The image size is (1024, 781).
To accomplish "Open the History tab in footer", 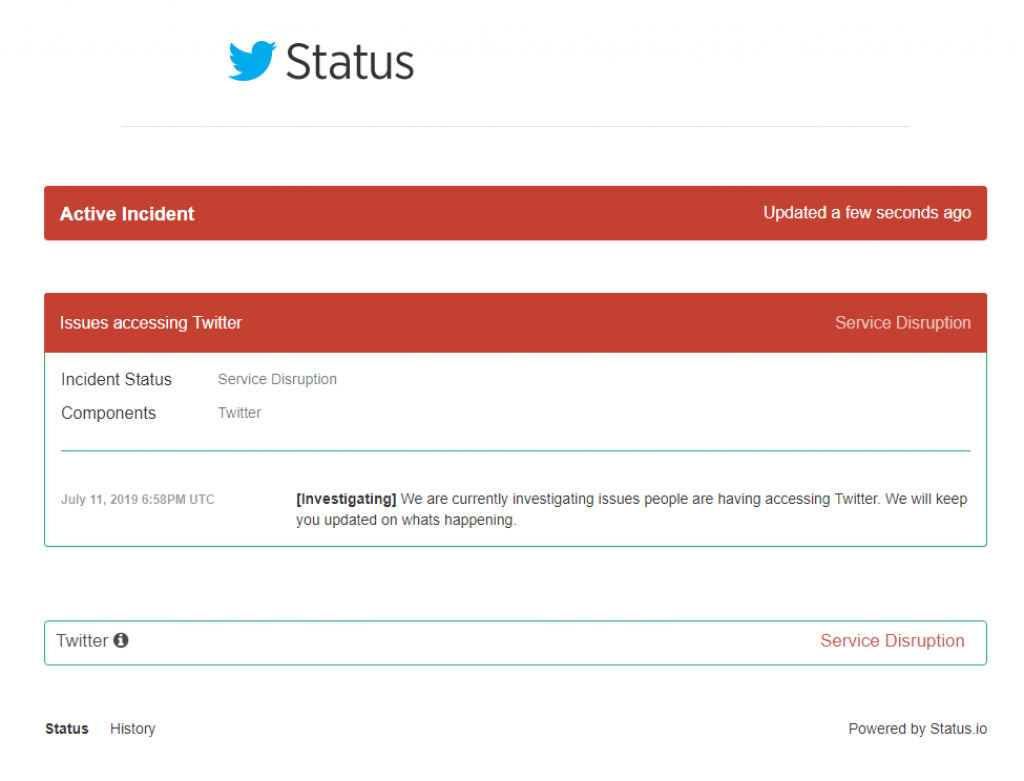I will pyautogui.click(x=133, y=729).
